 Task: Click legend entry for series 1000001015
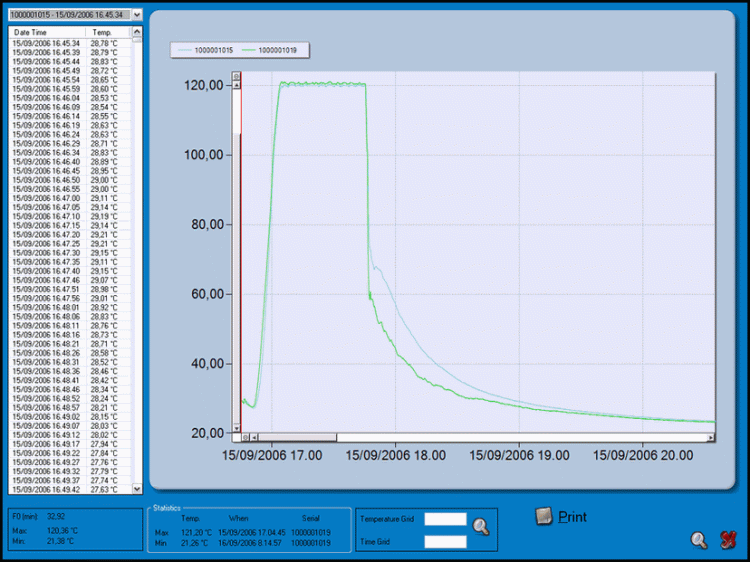tap(207, 50)
